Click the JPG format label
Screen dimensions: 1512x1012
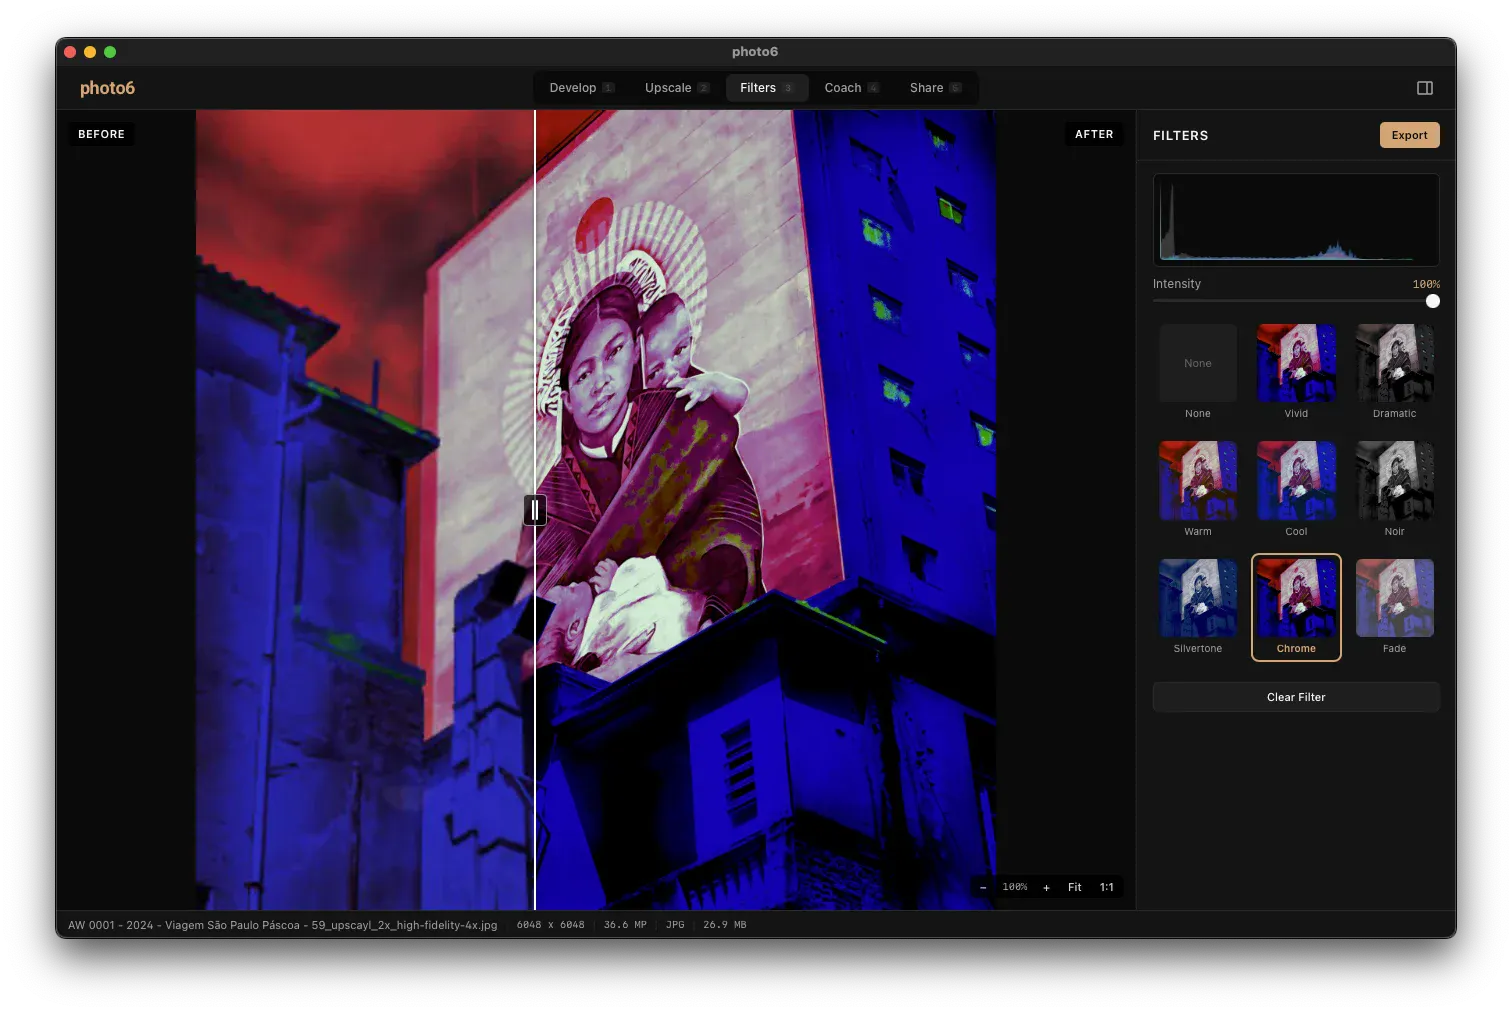[676, 925]
